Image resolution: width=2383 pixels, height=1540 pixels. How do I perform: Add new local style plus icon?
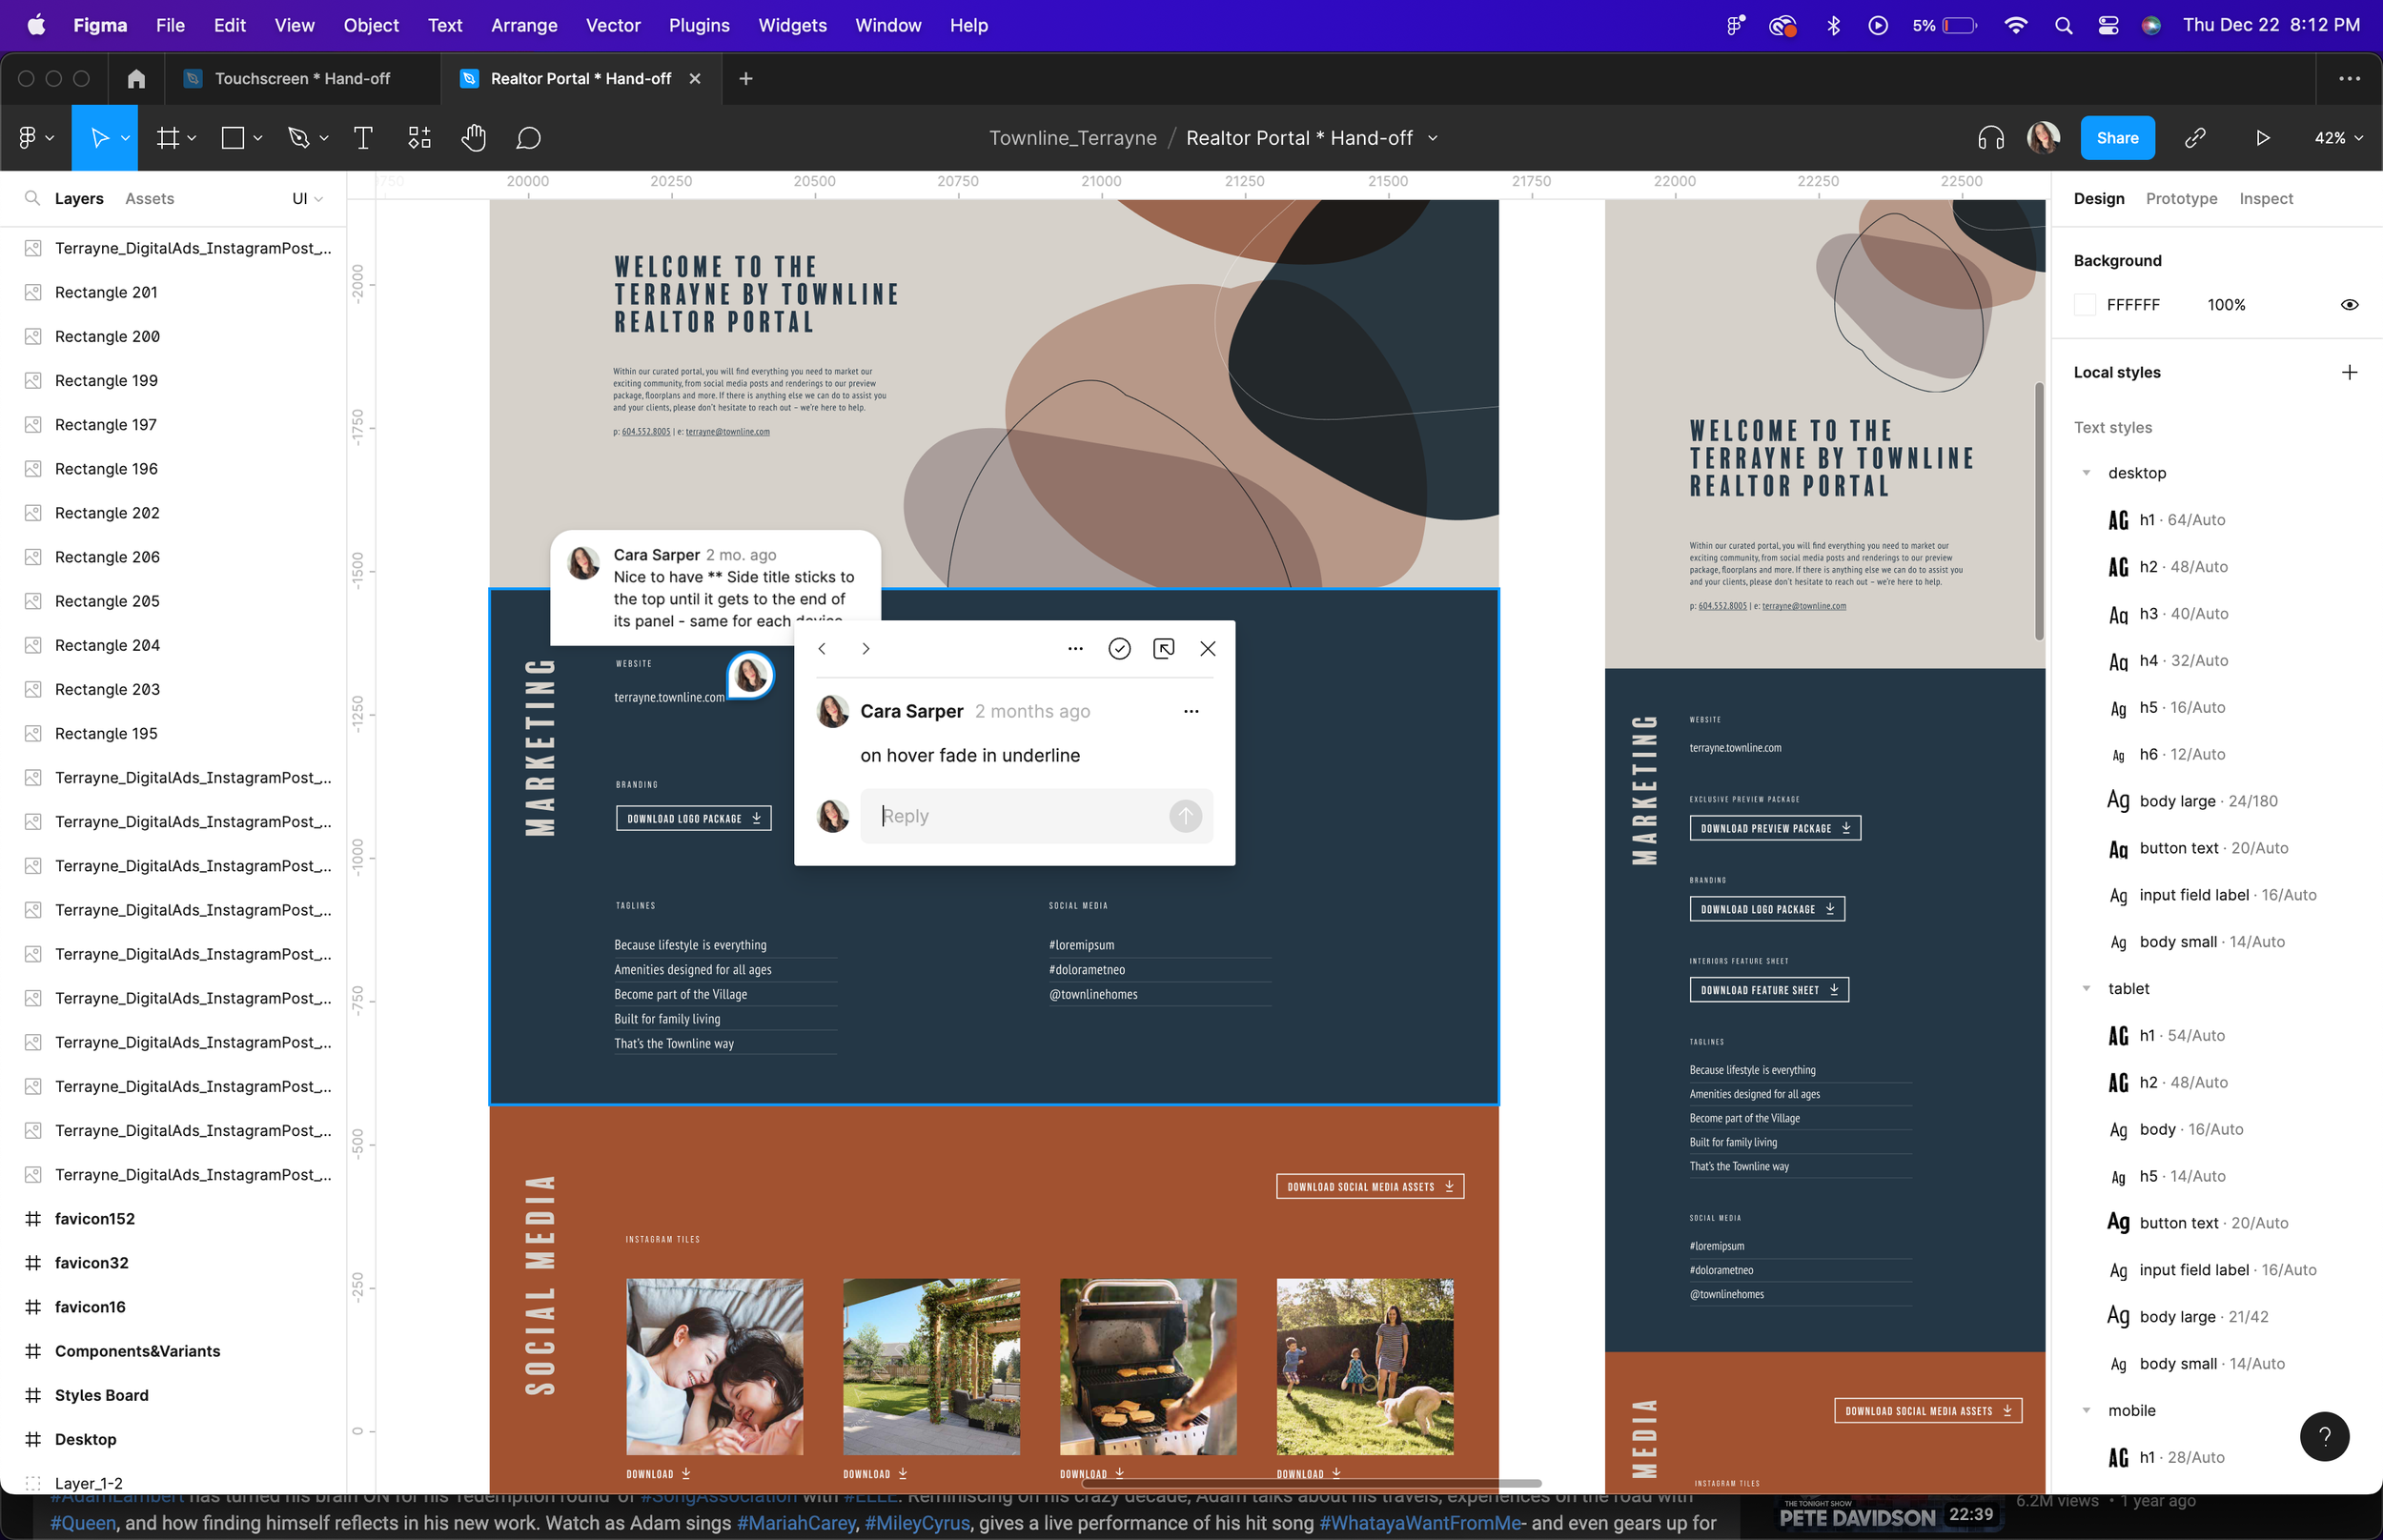point(2349,372)
